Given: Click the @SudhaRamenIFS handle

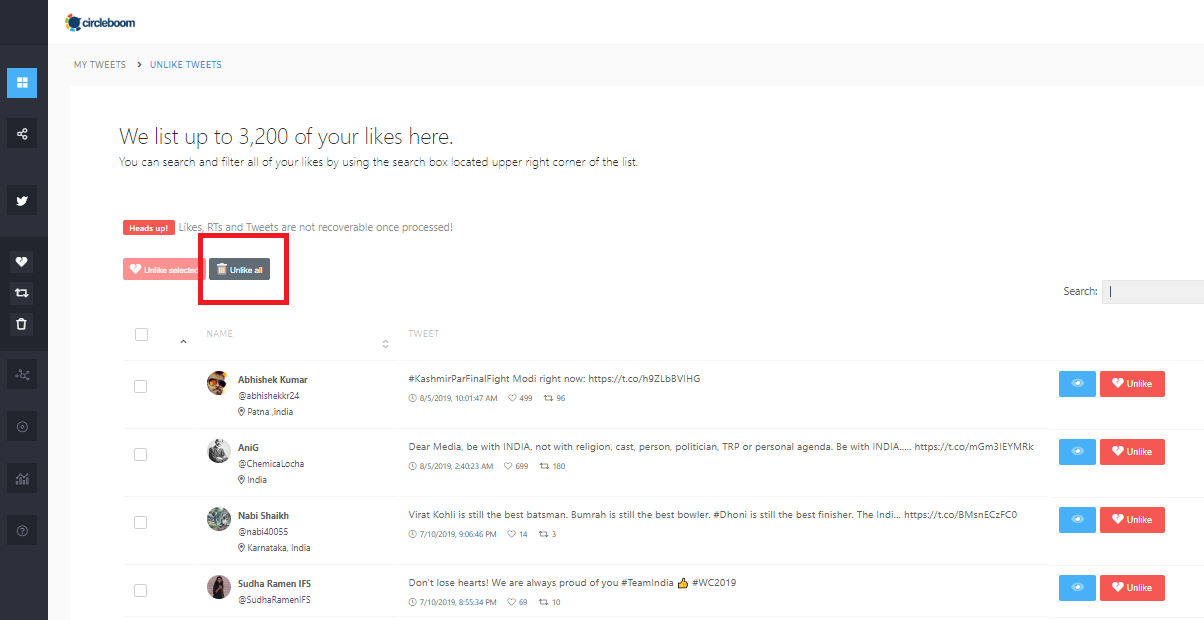Looking at the screenshot, I should [x=274, y=600].
